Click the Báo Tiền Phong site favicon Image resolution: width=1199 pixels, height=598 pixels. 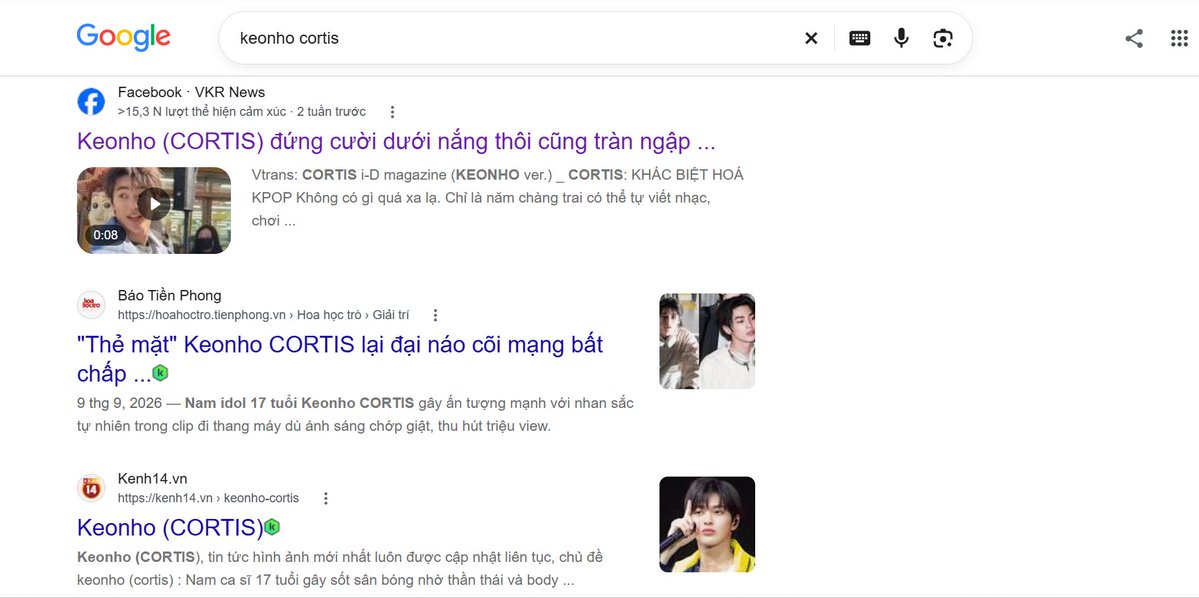[x=91, y=305]
